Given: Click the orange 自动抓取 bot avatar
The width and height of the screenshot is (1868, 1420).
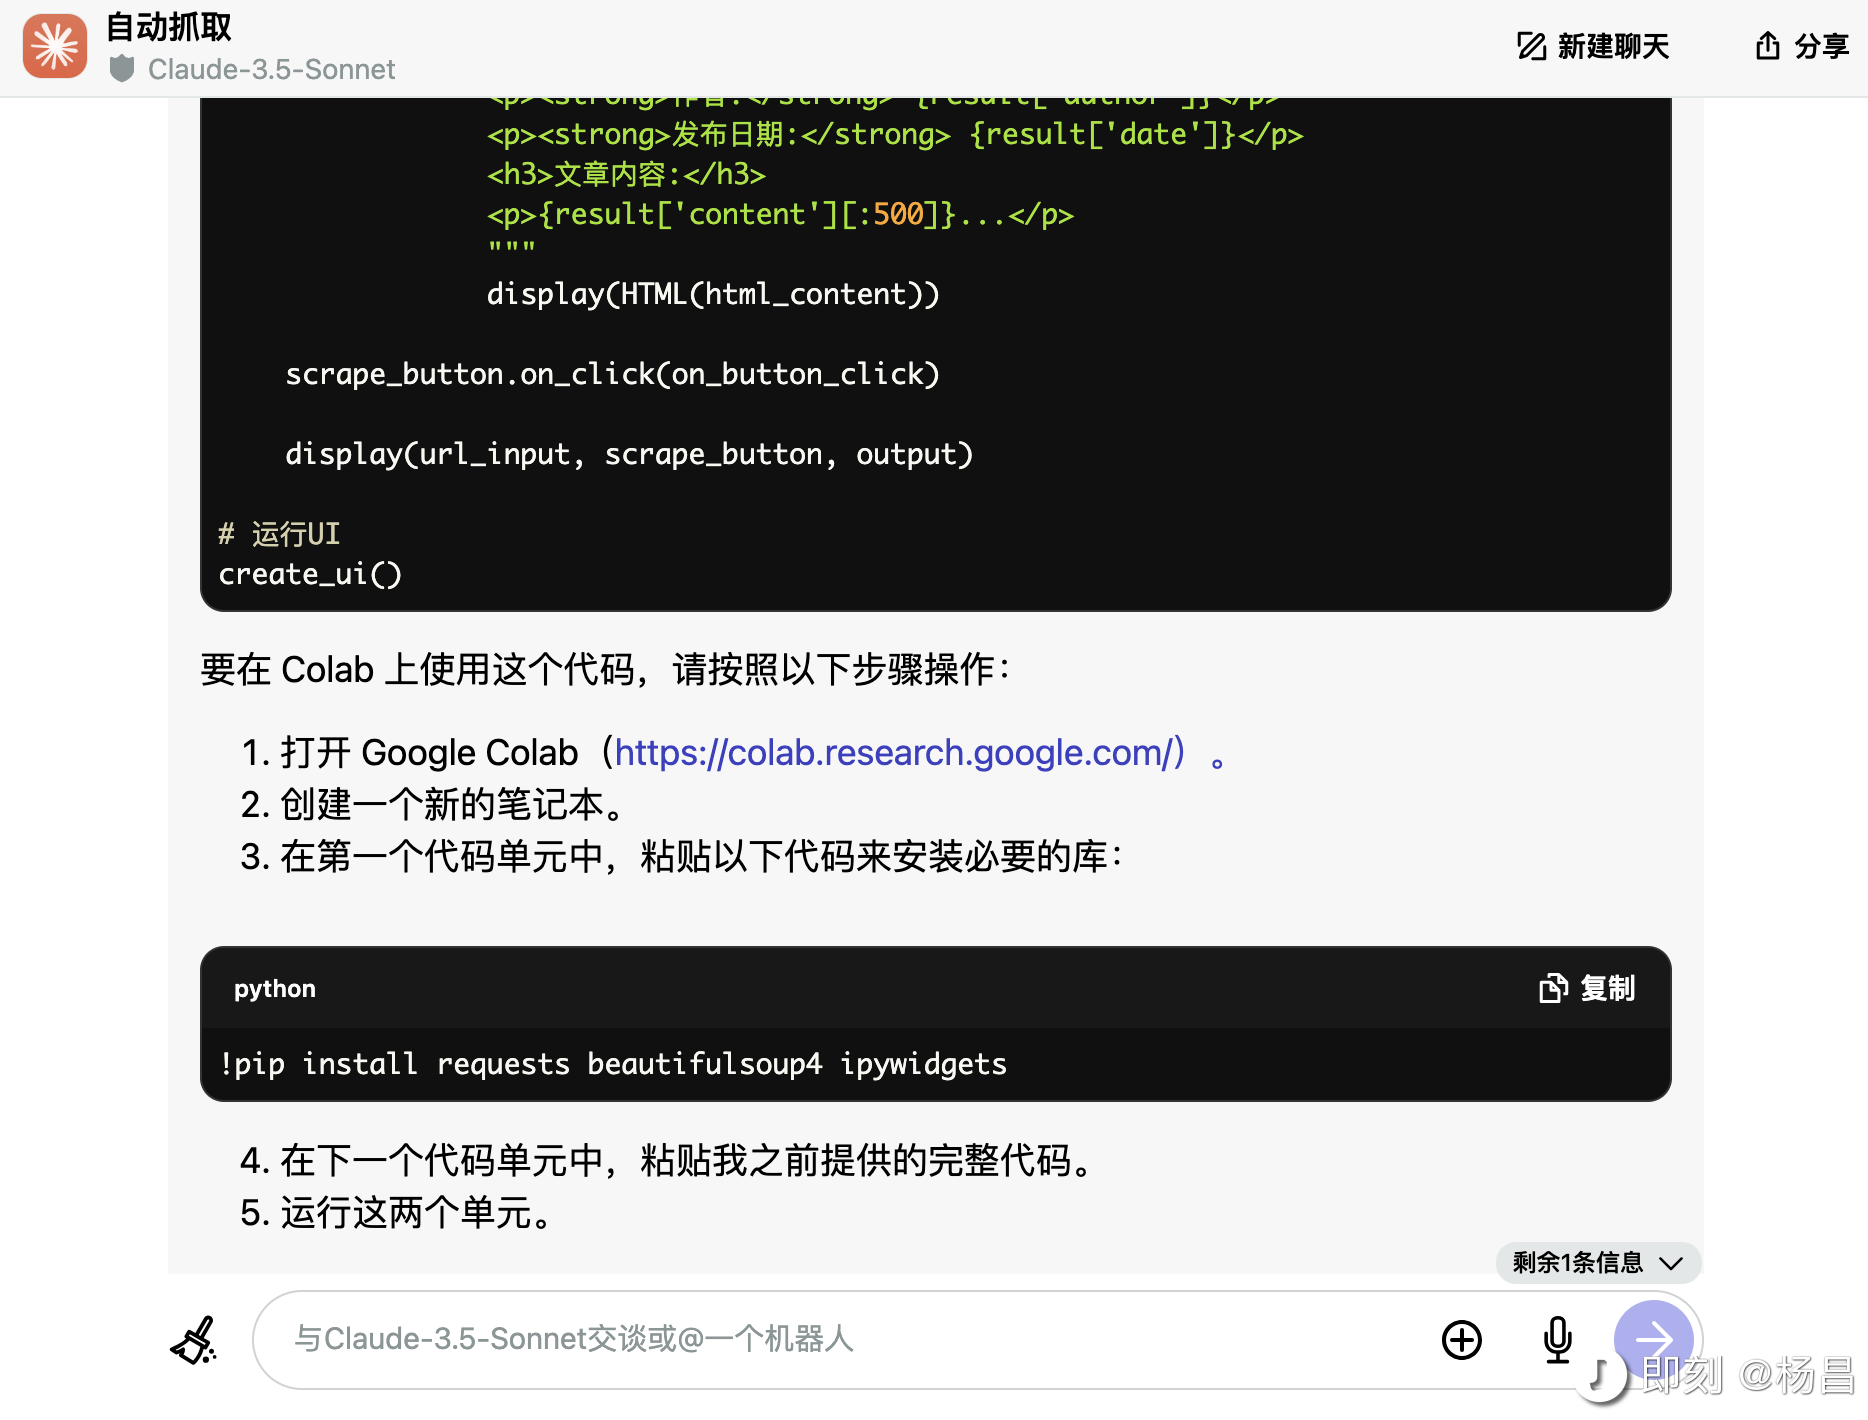Looking at the screenshot, I should coord(54,46).
